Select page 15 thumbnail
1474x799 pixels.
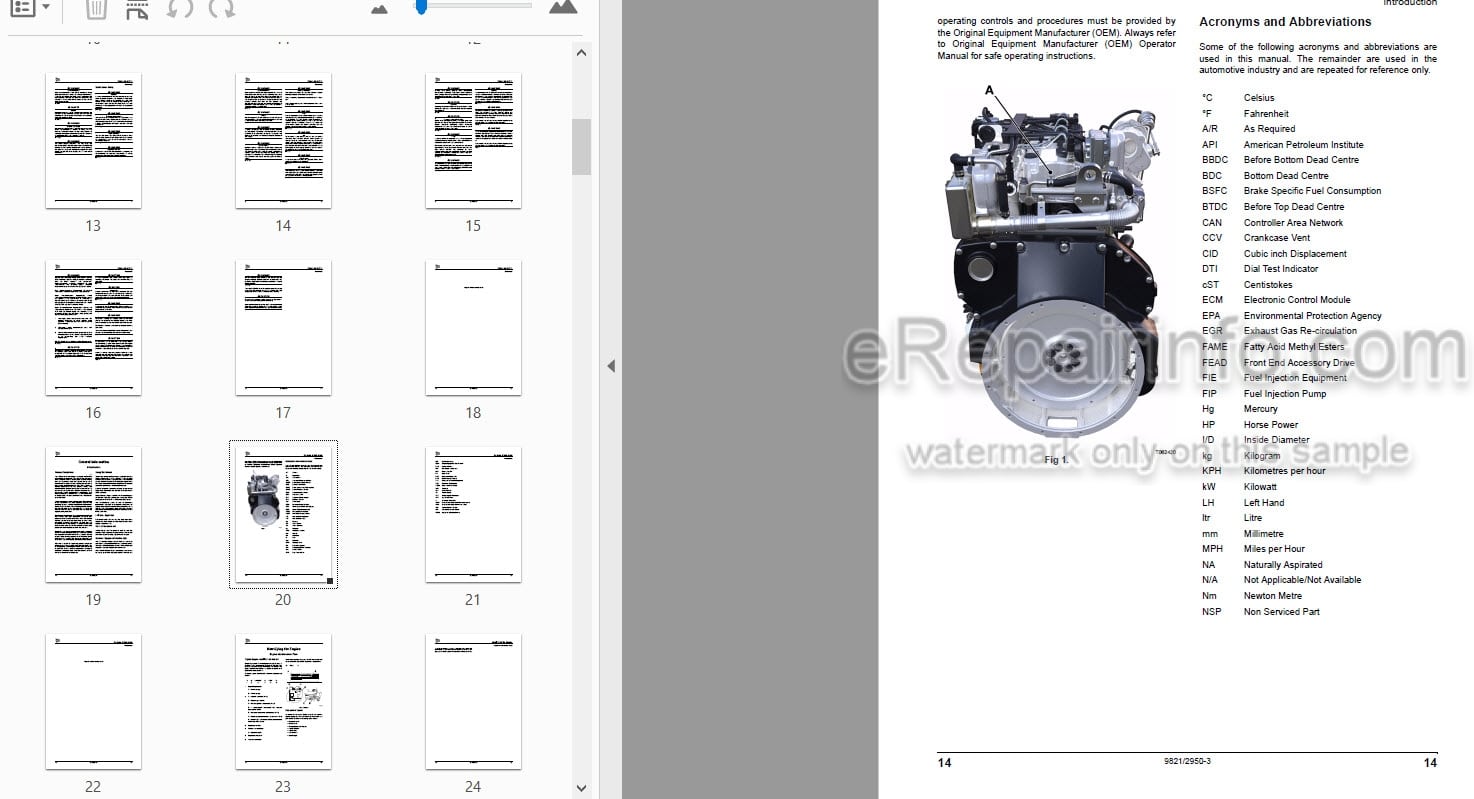click(473, 140)
